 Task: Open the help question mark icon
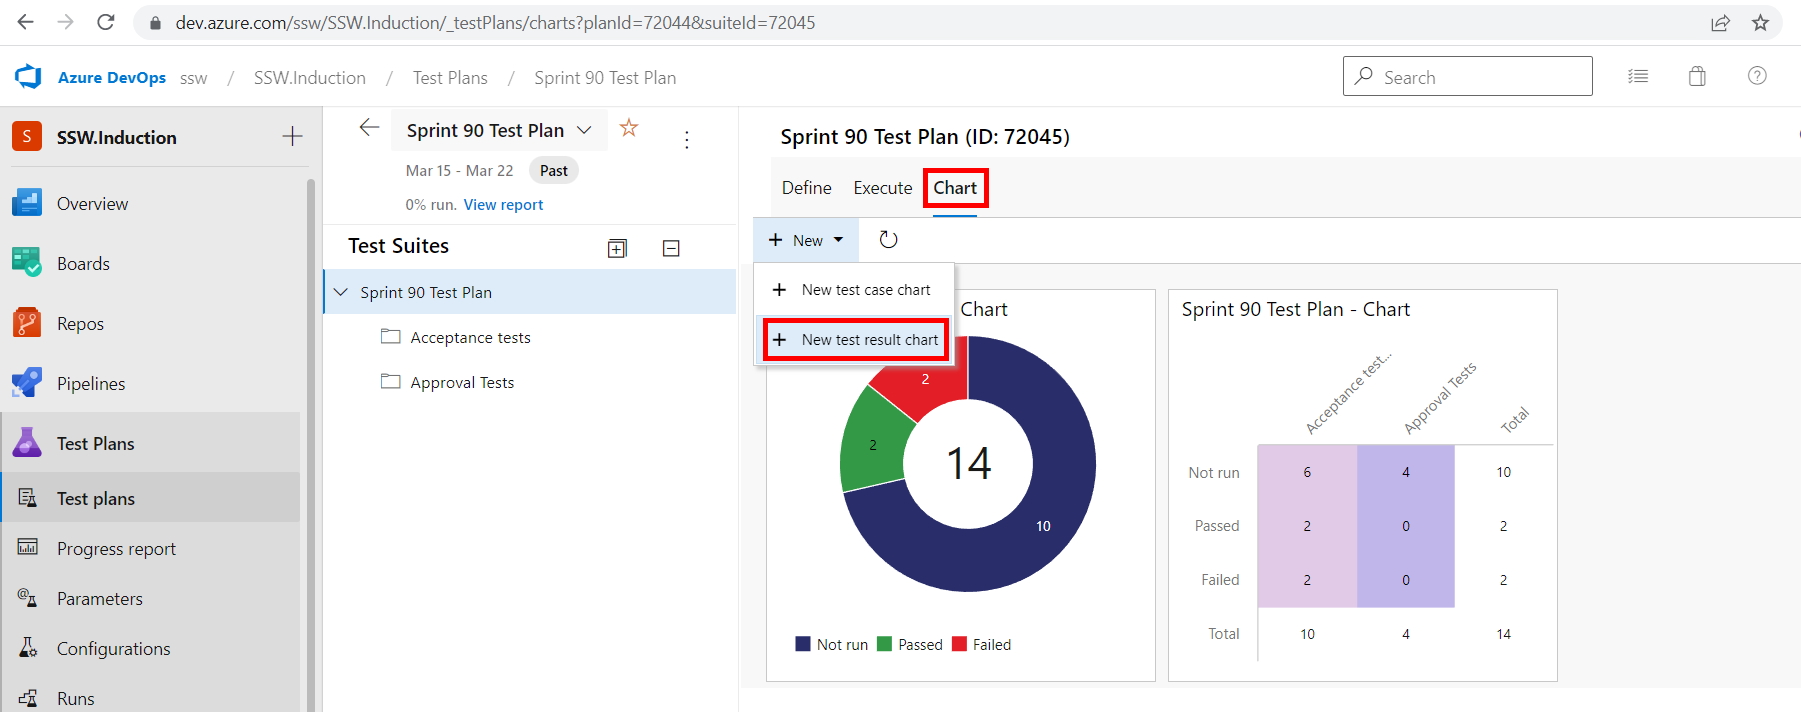click(1756, 76)
